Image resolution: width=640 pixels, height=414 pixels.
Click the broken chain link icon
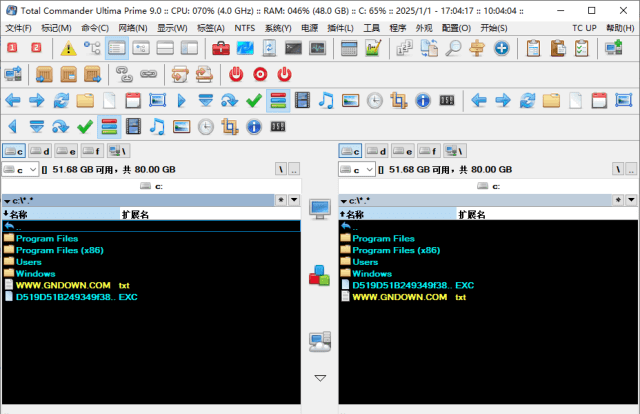[124, 74]
